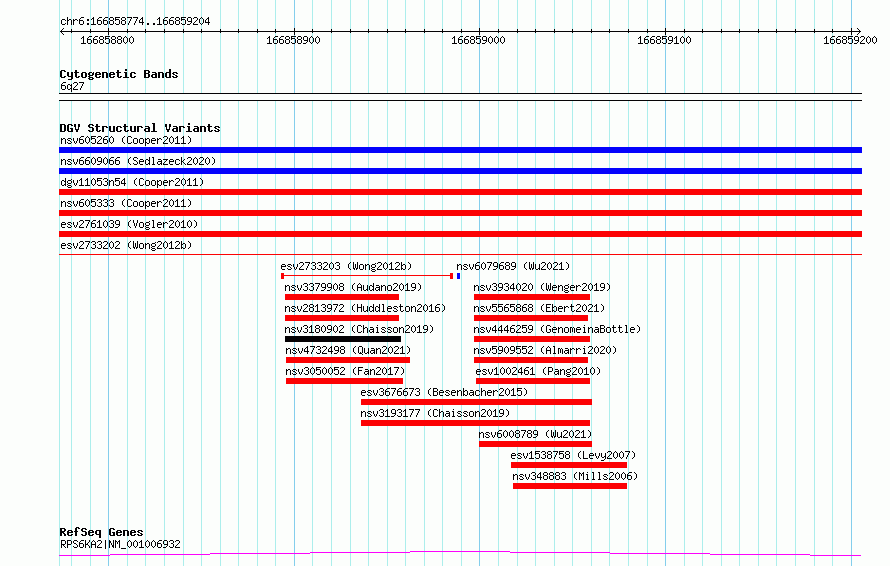Select red bar under esv2761039
The width and height of the screenshot is (890, 566).
pos(460,234)
